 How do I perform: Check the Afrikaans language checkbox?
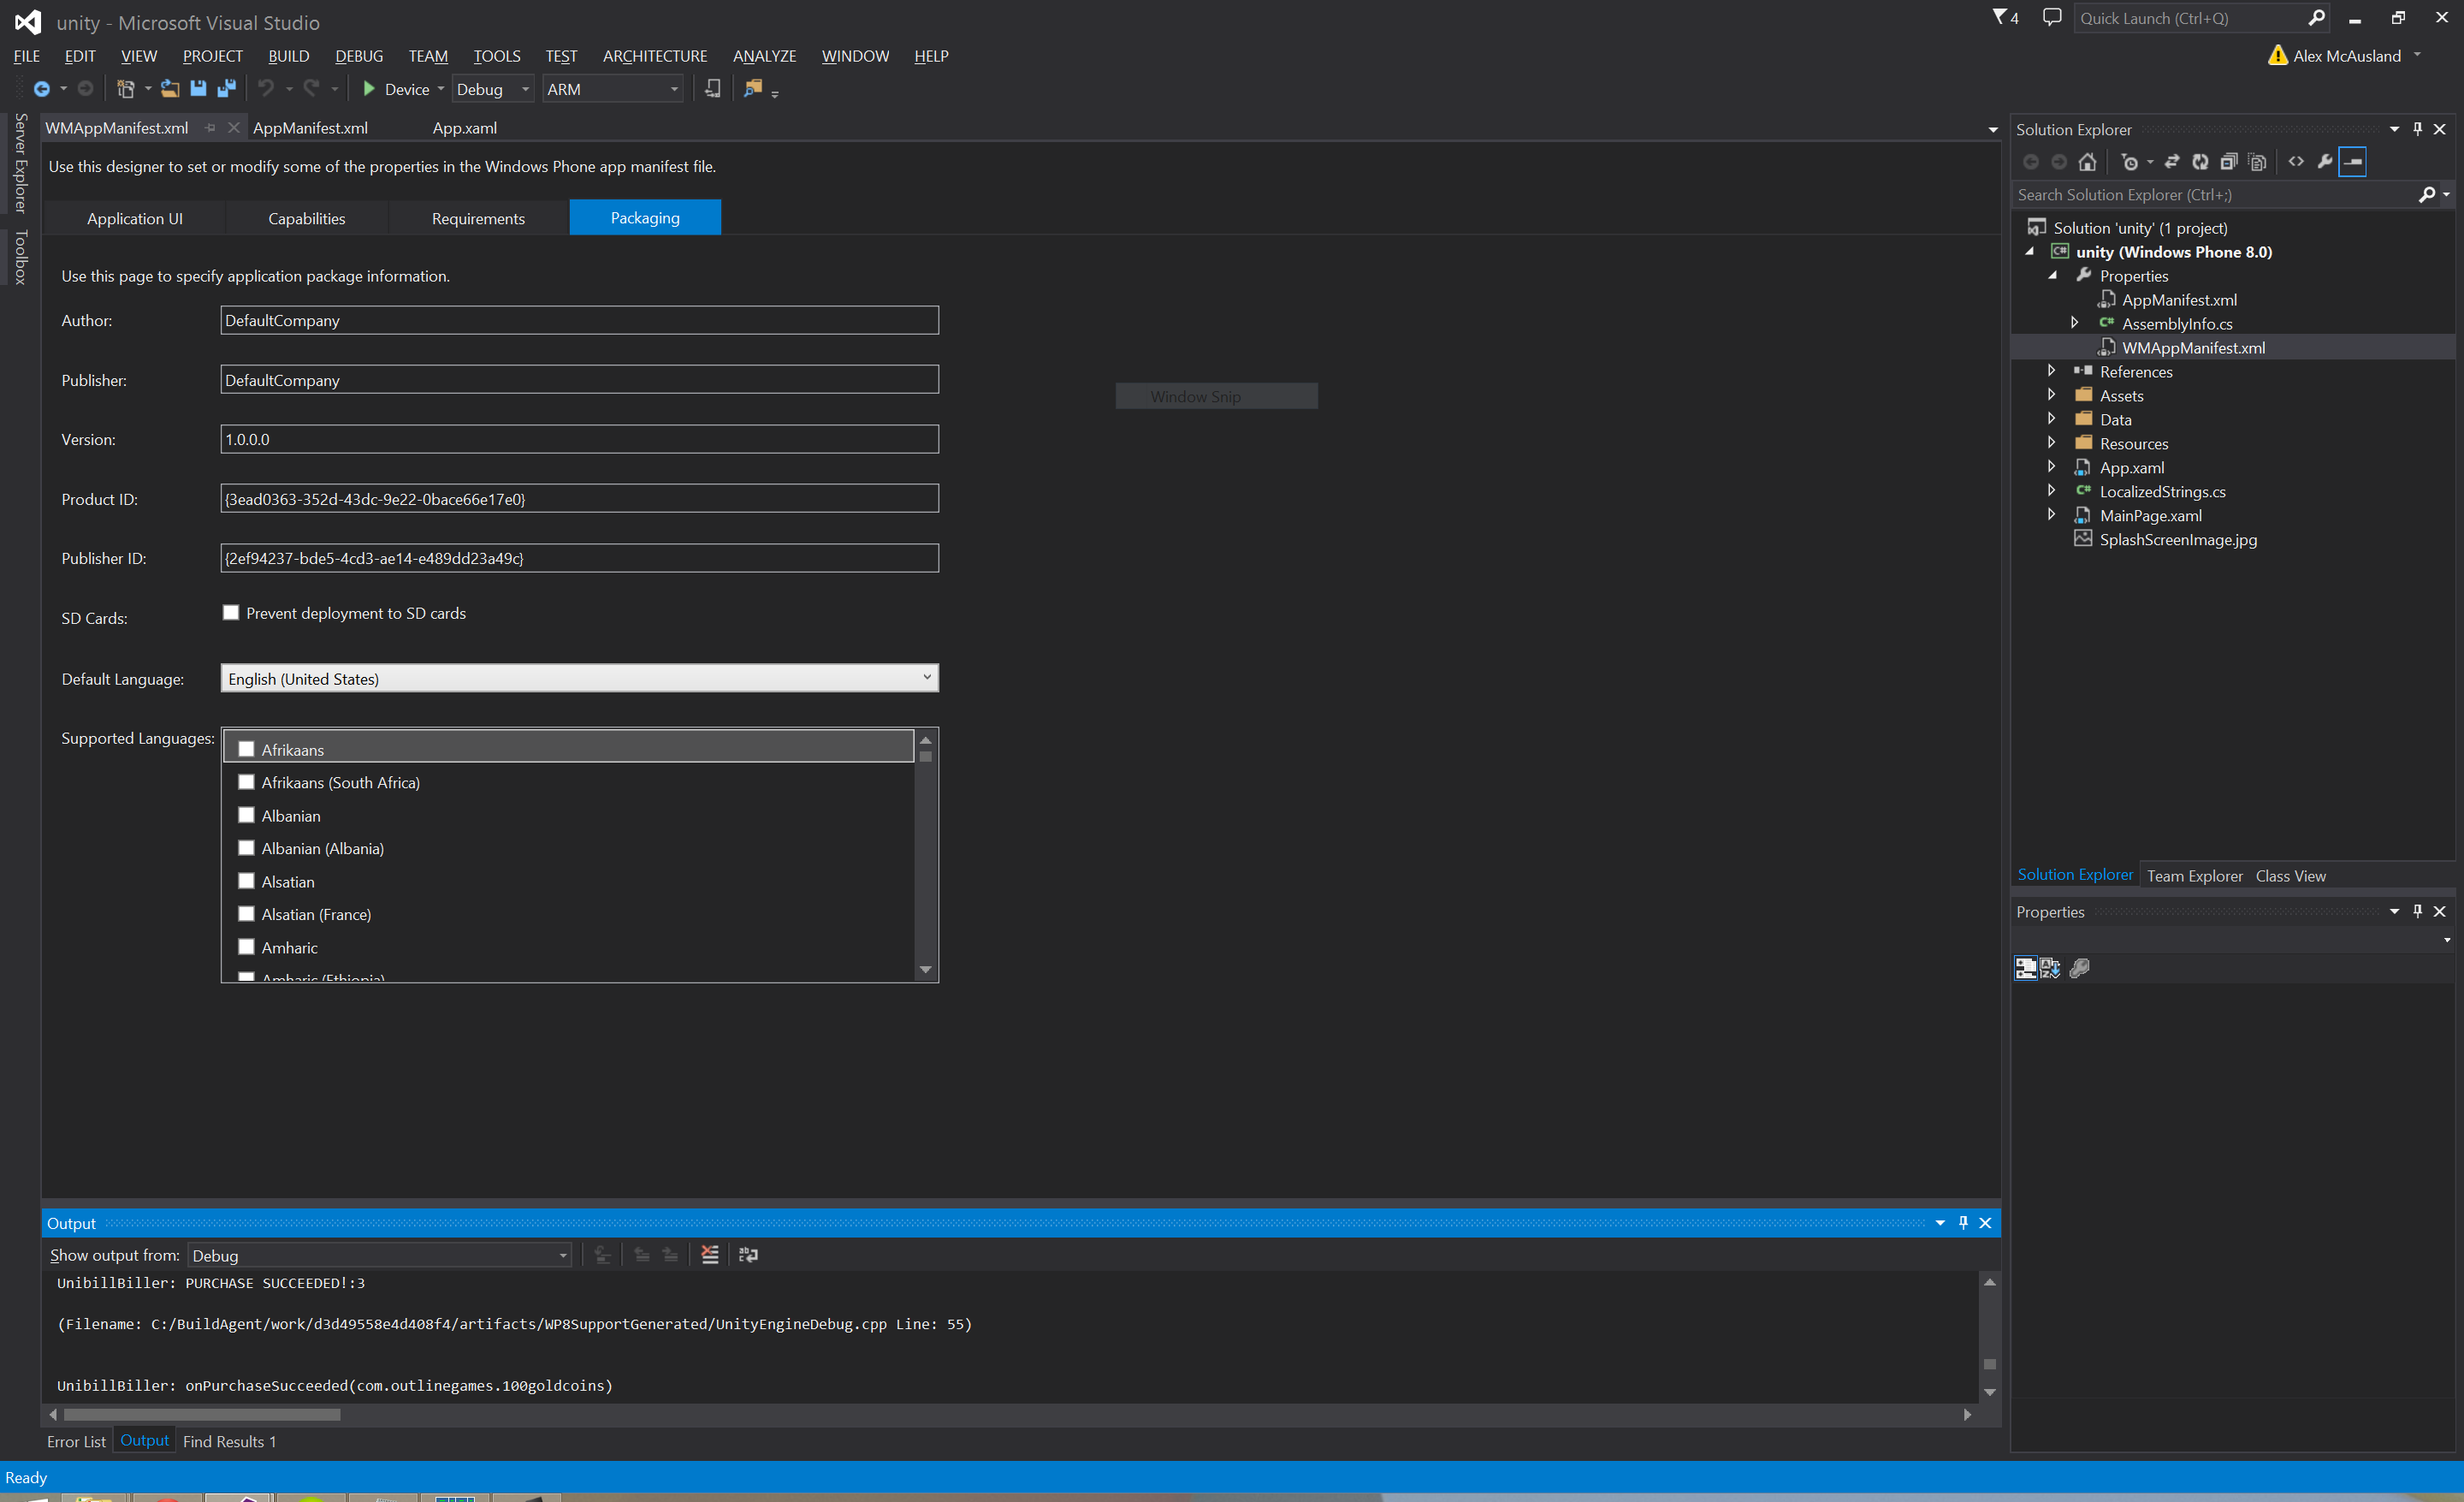pos(246,749)
